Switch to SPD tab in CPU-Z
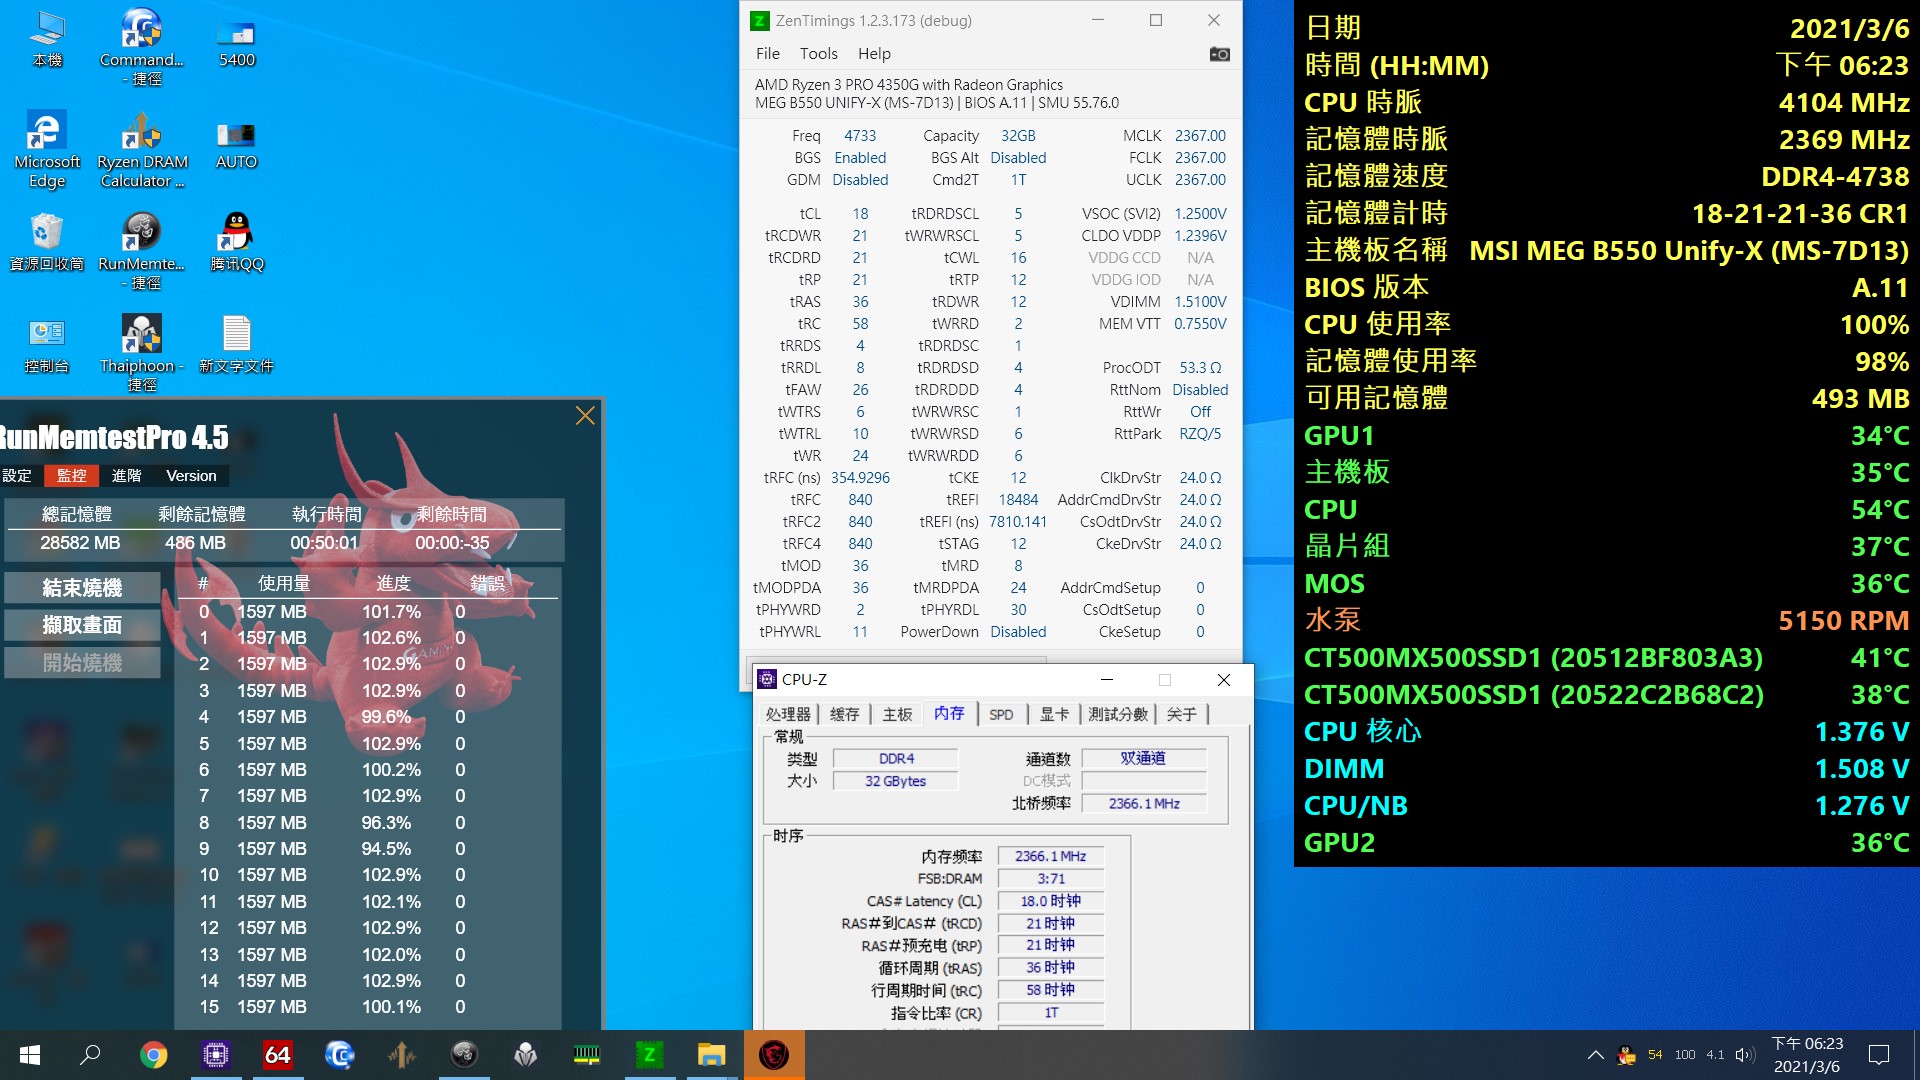The image size is (1920, 1080). pos(1001,714)
